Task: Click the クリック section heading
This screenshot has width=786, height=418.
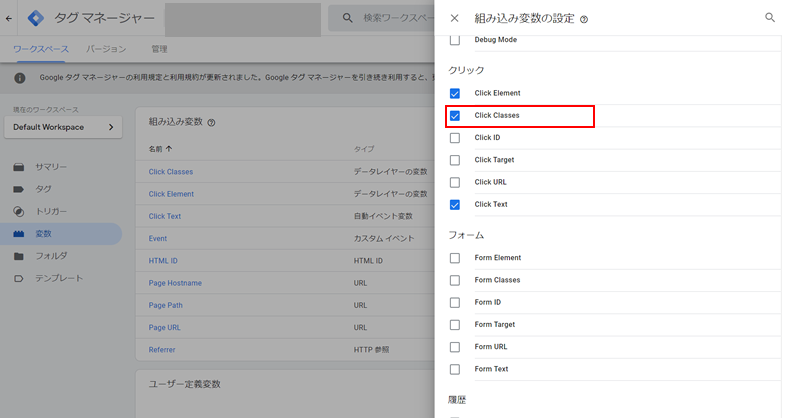Action: click(466, 70)
